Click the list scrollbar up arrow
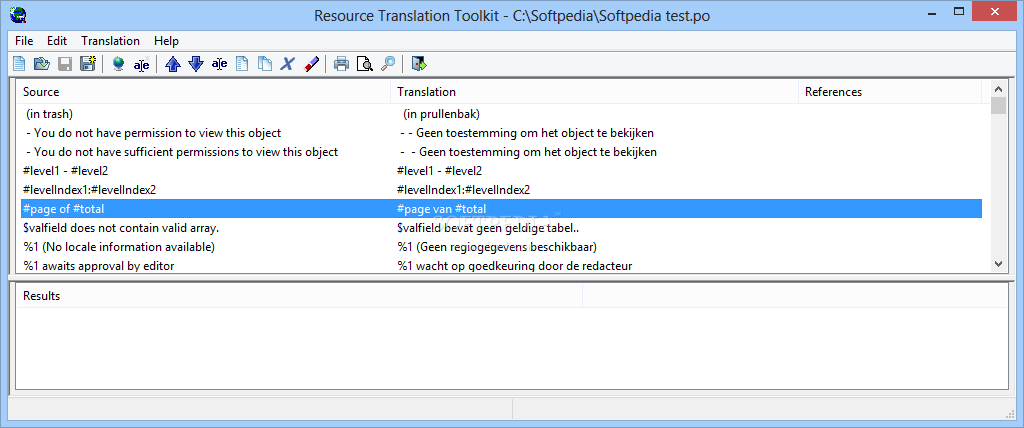The width and height of the screenshot is (1024, 428). click(x=998, y=89)
